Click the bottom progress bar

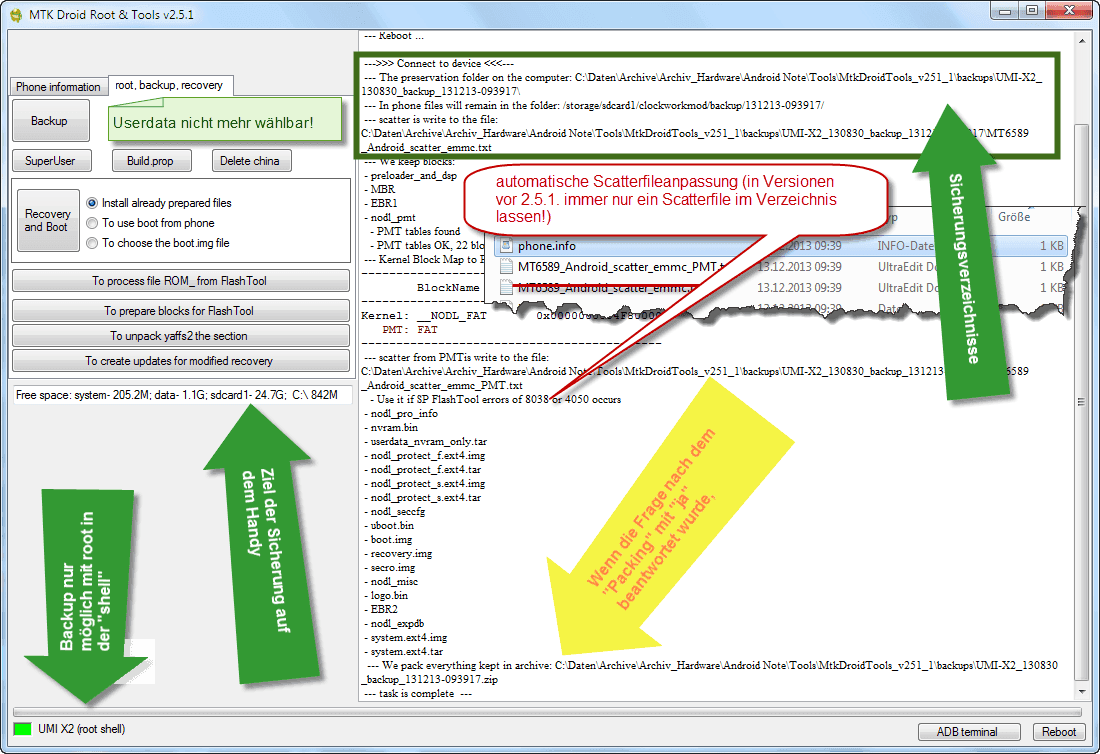[x=549, y=713]
